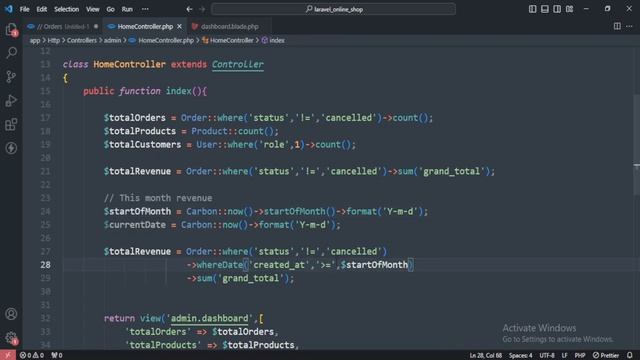Viewport: 640px width, 360px height.
Task: Open the Run menu
Action: tap(127, 9)
